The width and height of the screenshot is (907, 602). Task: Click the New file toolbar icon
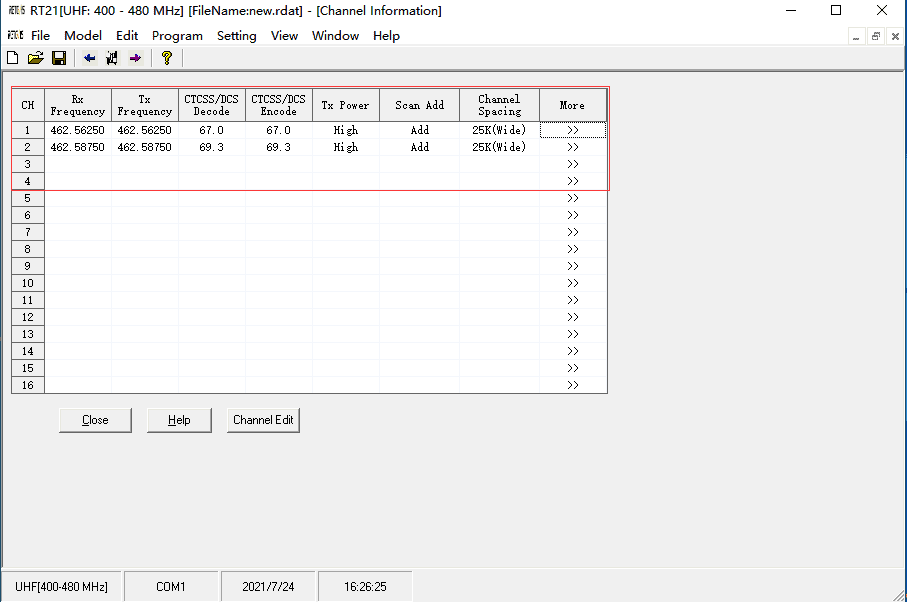(x=13, y=58)
